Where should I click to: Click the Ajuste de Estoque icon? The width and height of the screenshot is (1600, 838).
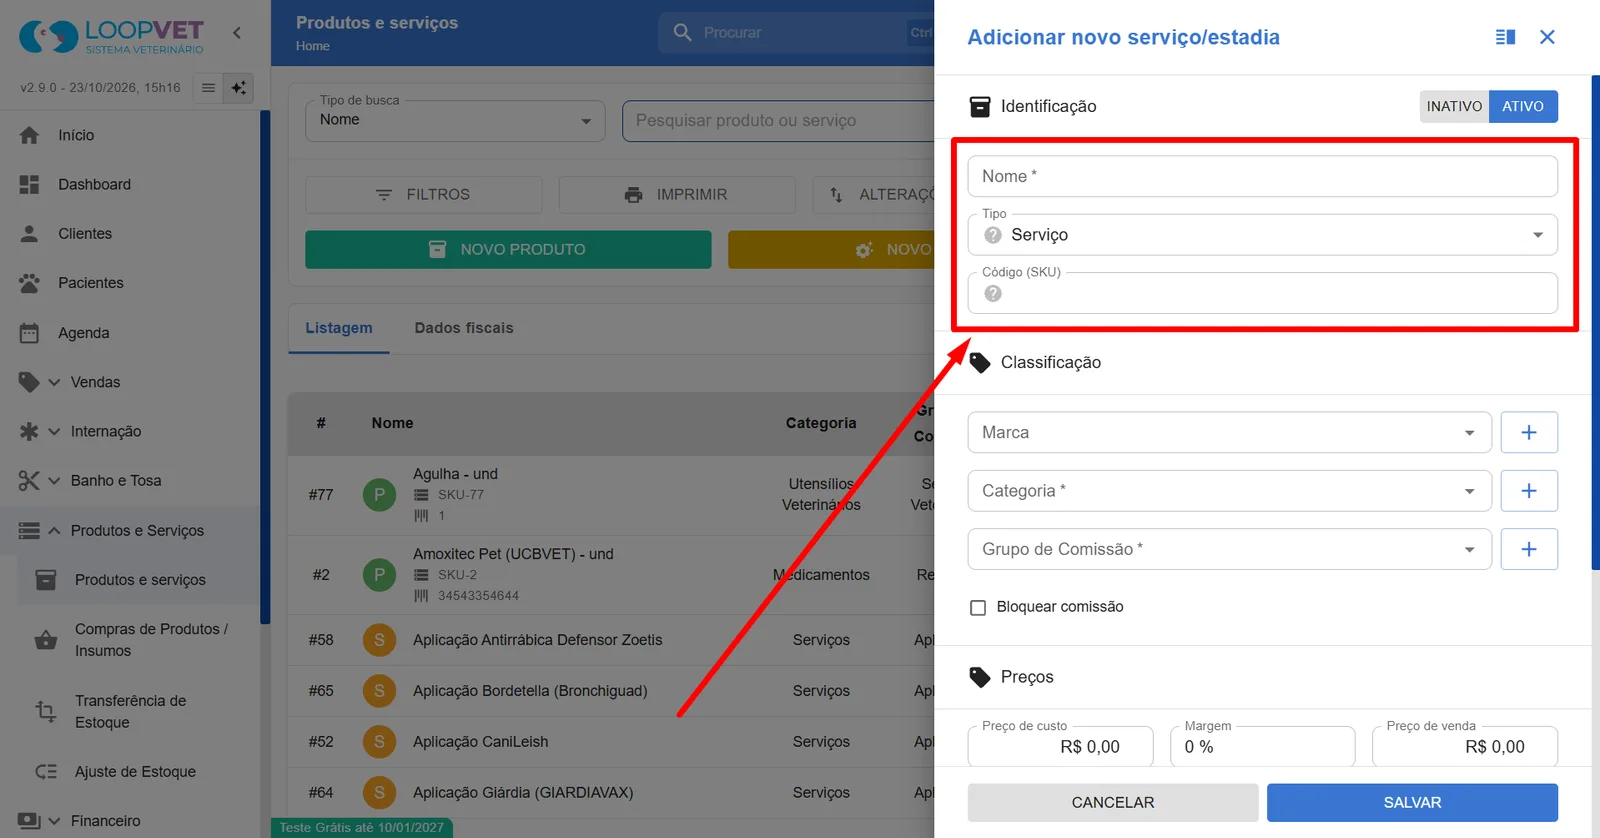coord(46,772)
